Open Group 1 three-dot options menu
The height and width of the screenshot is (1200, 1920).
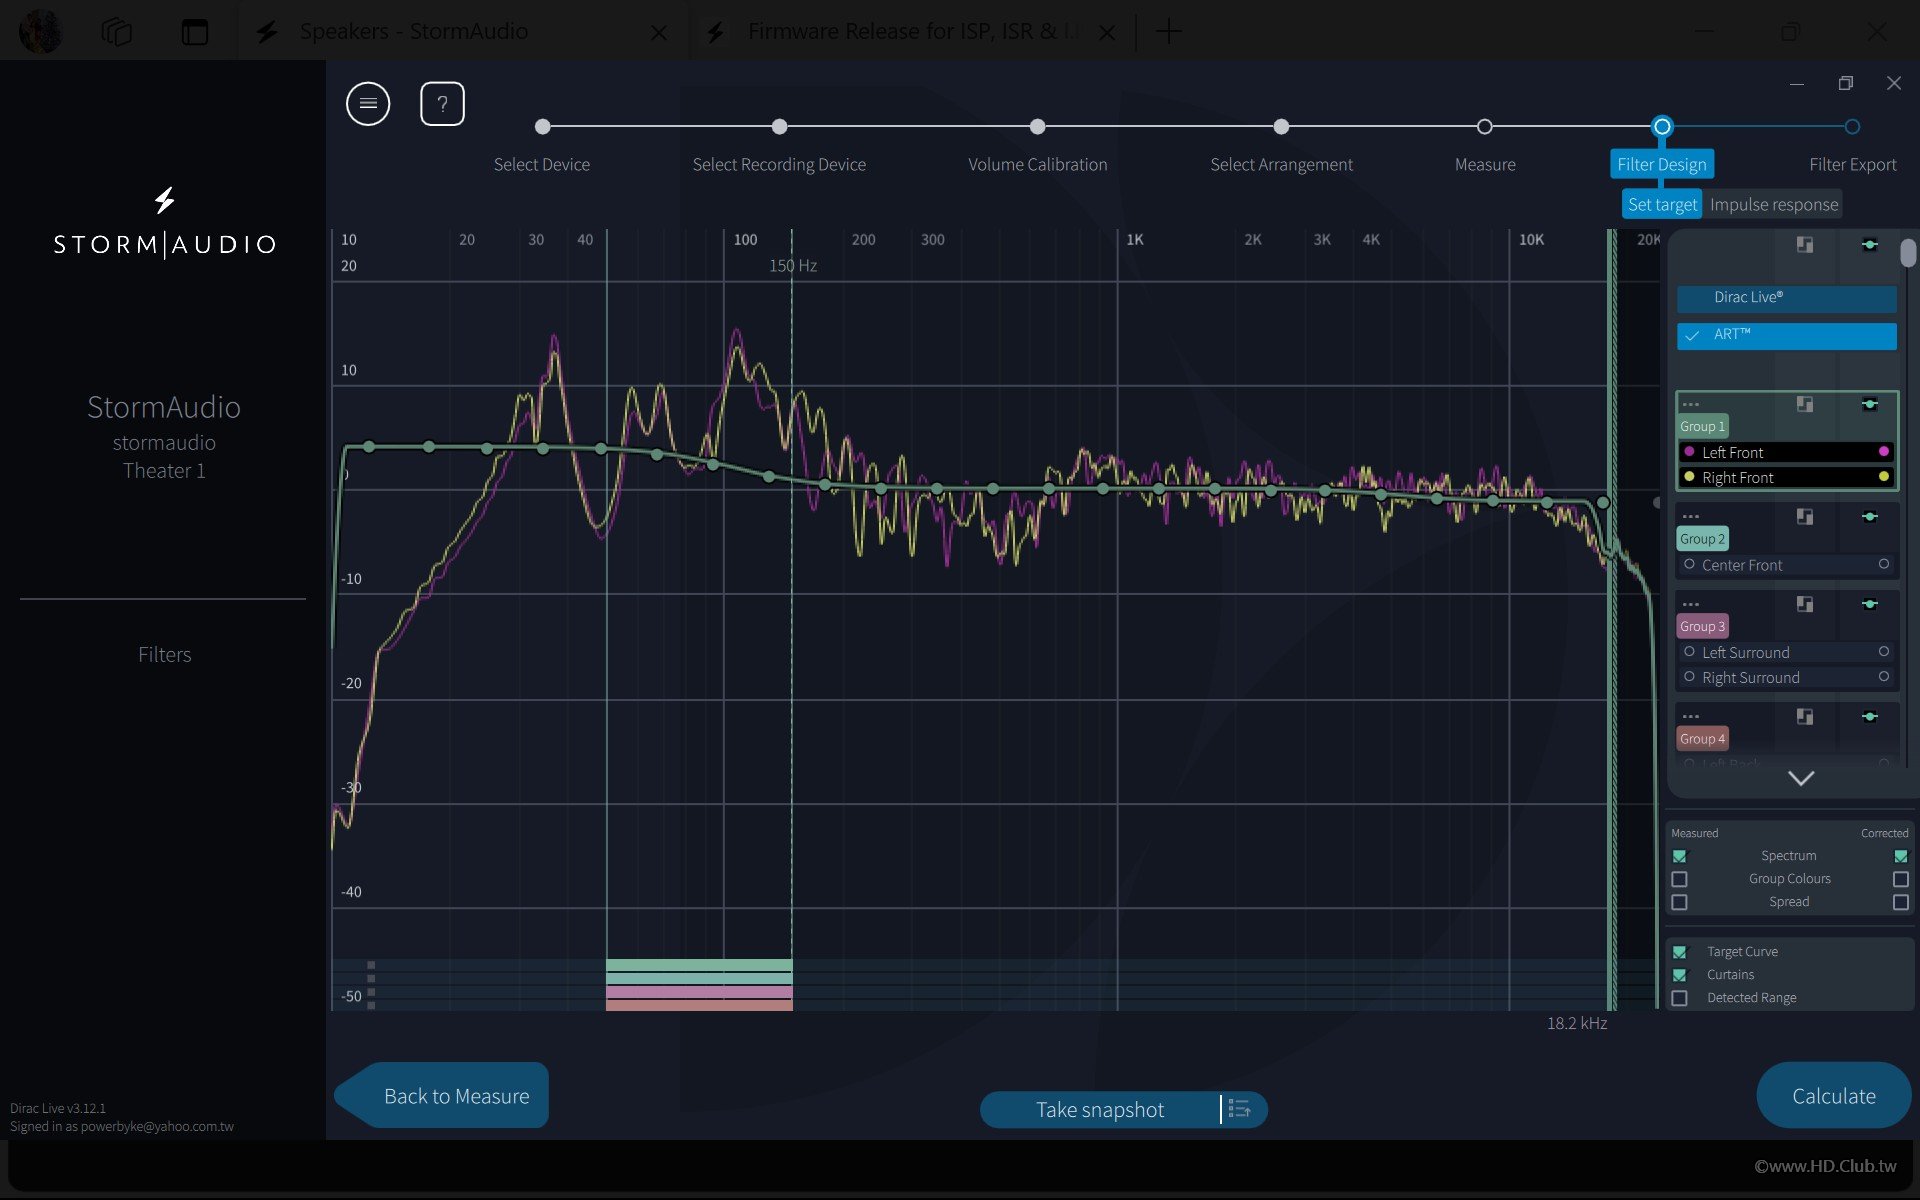1690,404
